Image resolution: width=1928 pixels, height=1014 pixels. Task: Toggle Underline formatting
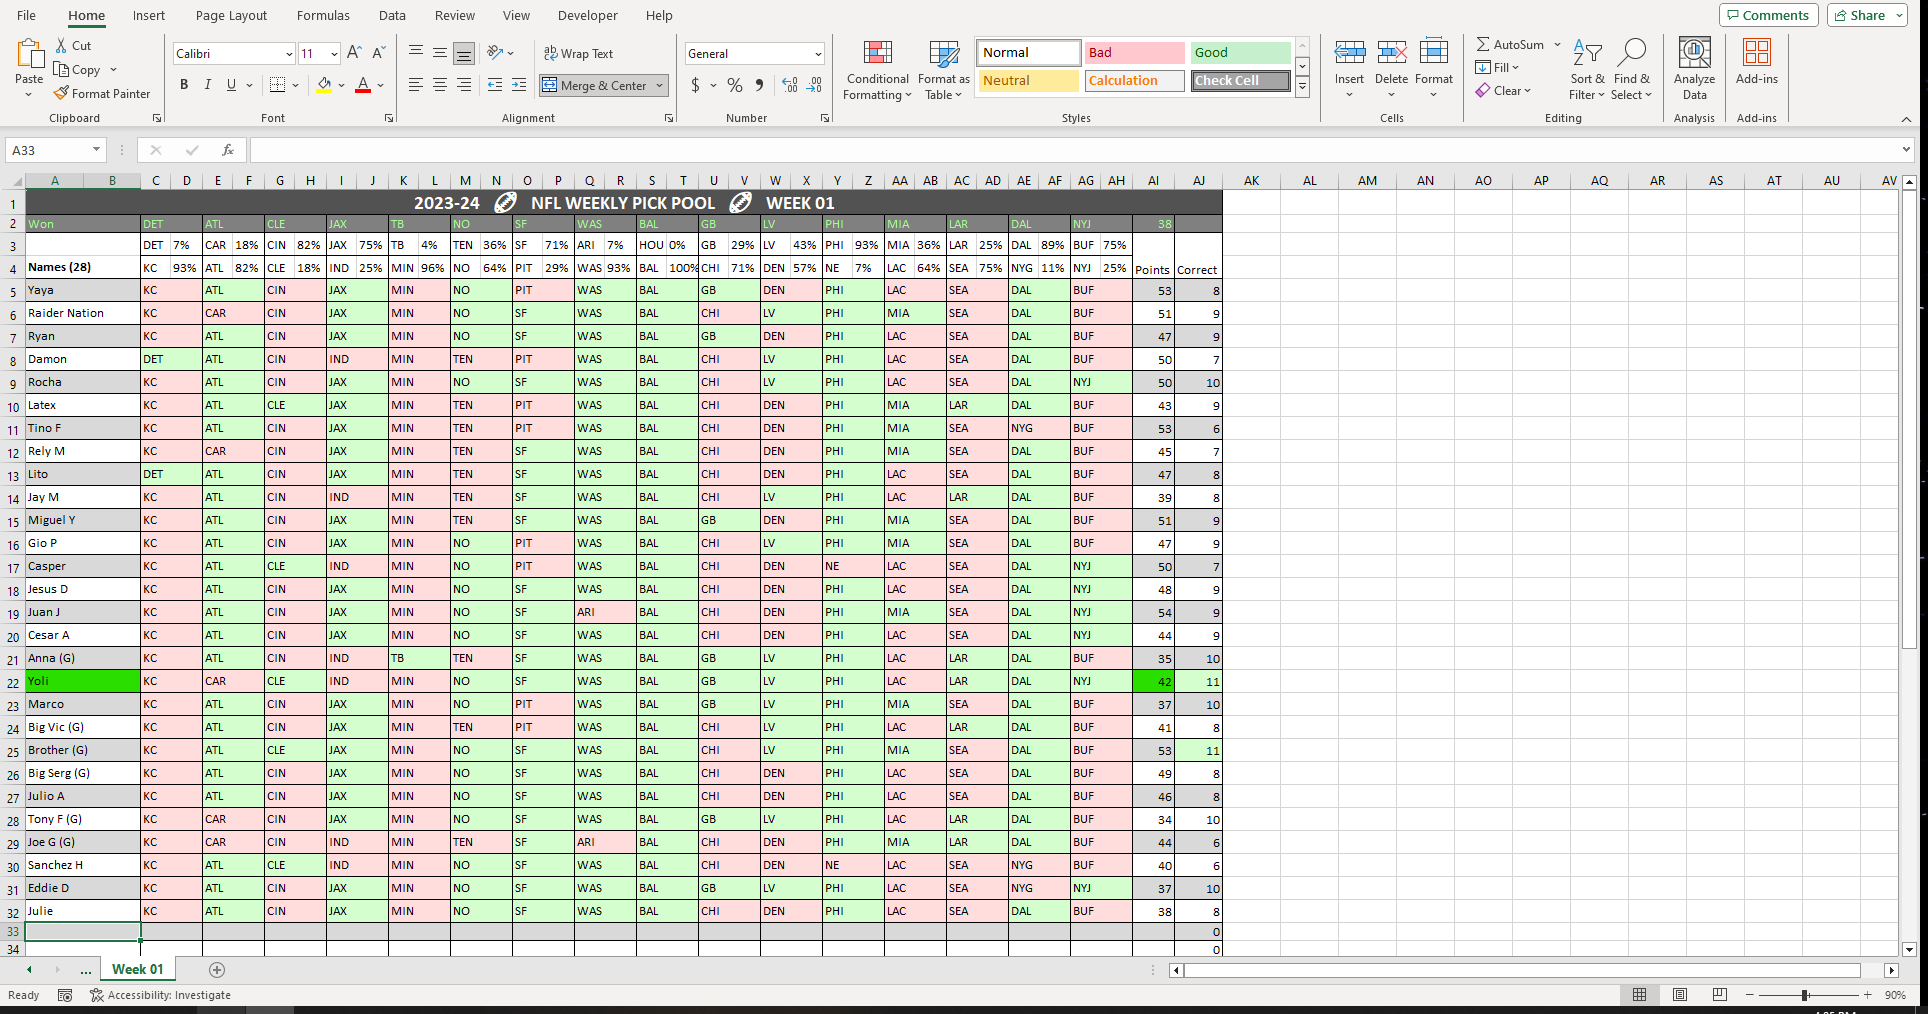click(x=232, y=85)
